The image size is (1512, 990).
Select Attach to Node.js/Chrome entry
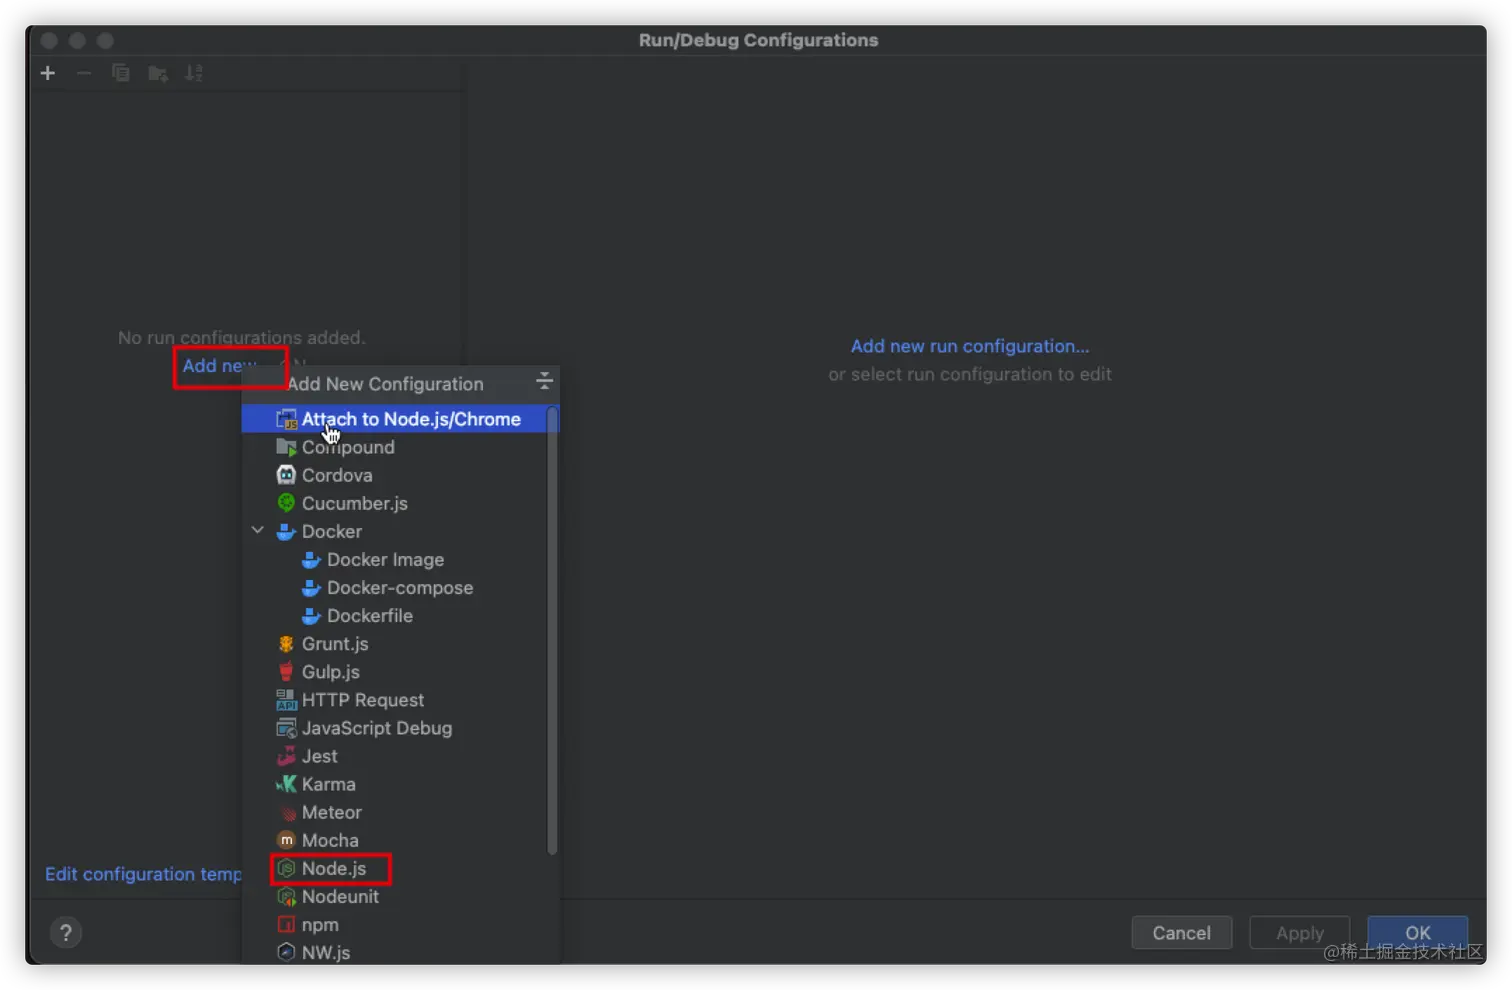pos(411,418)
